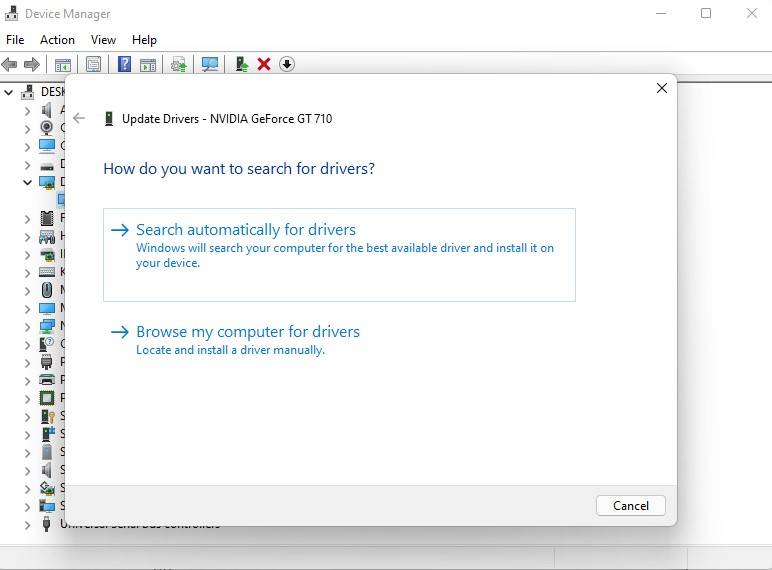This screenshot has height=570, width=772.
Task: Click the green-arrow Enable device toolbar icon
Action: (x=241, y=64)
